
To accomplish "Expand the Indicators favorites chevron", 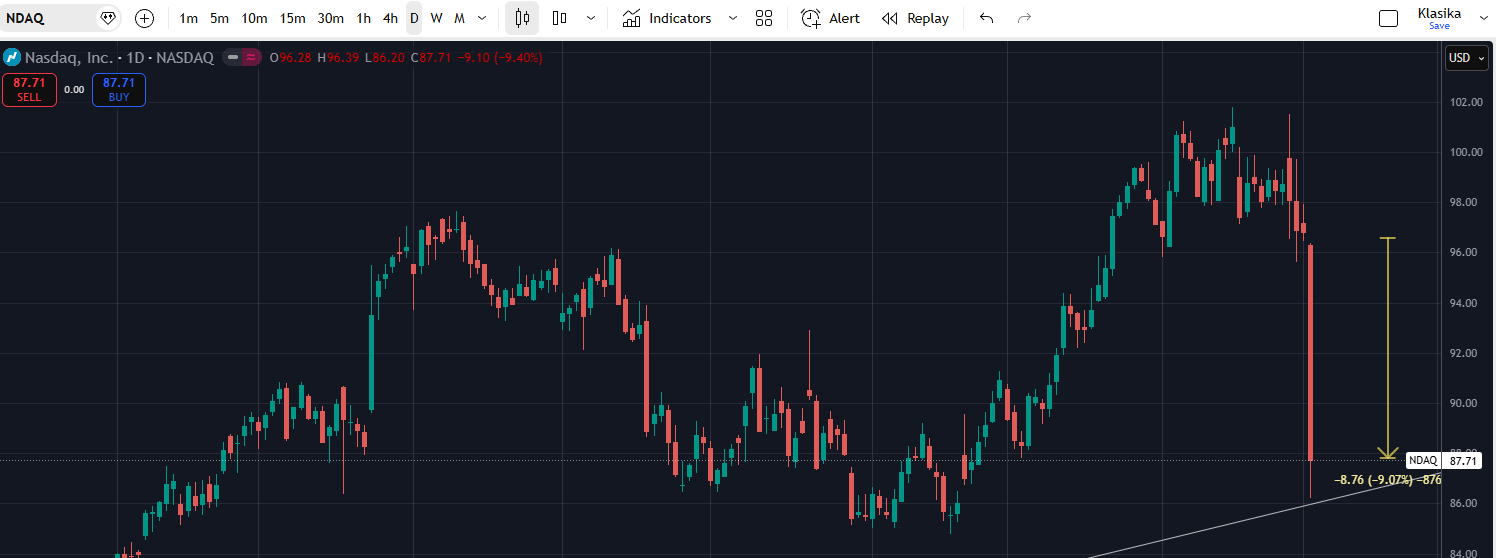I will (x=733, y=18).
